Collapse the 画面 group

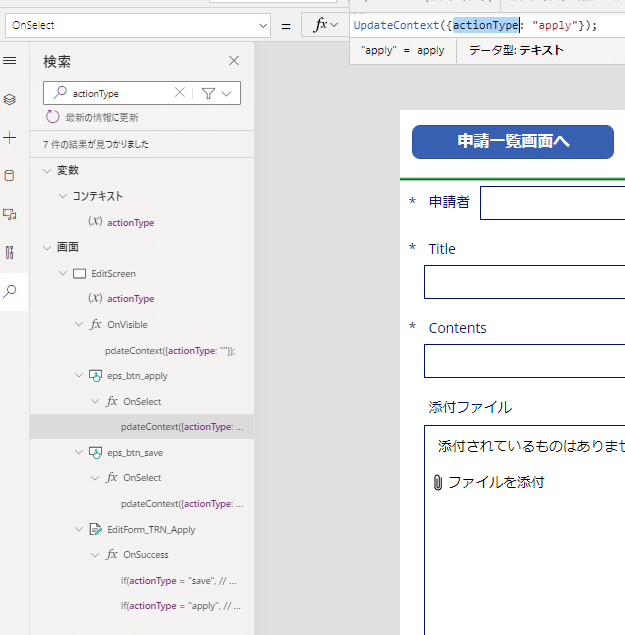47,248
